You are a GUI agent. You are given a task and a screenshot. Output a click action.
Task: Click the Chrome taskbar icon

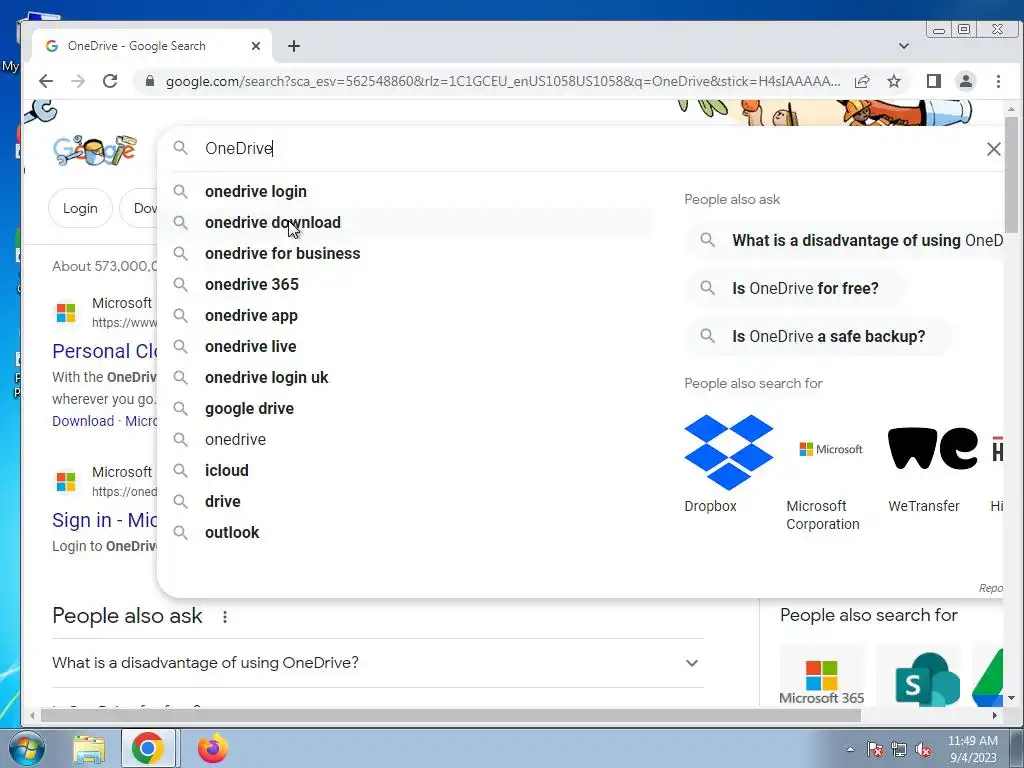pyautogui.click(x=148, y=748)
